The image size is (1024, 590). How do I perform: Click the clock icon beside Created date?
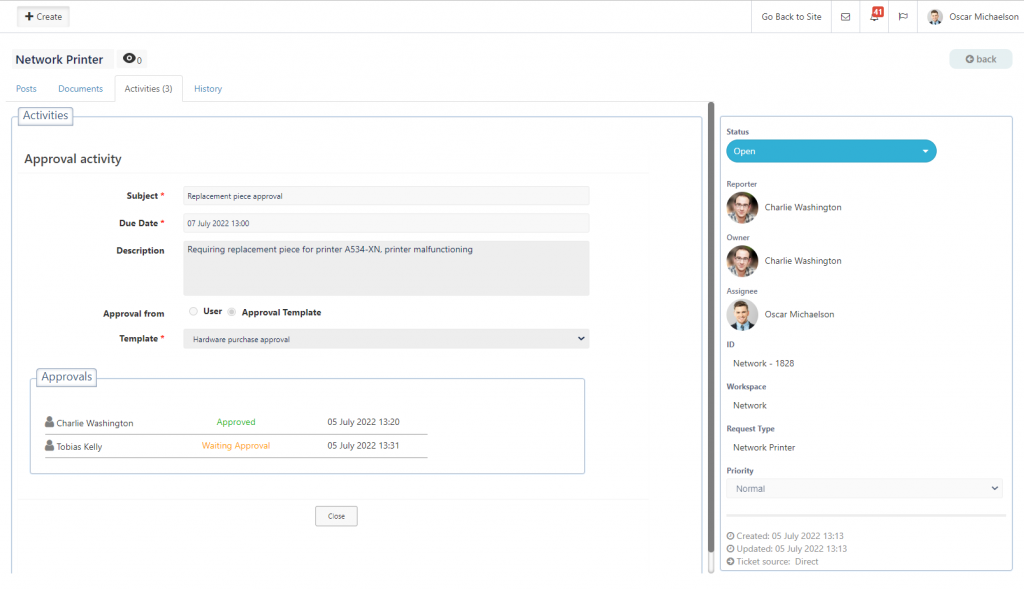tap(731, 536)
